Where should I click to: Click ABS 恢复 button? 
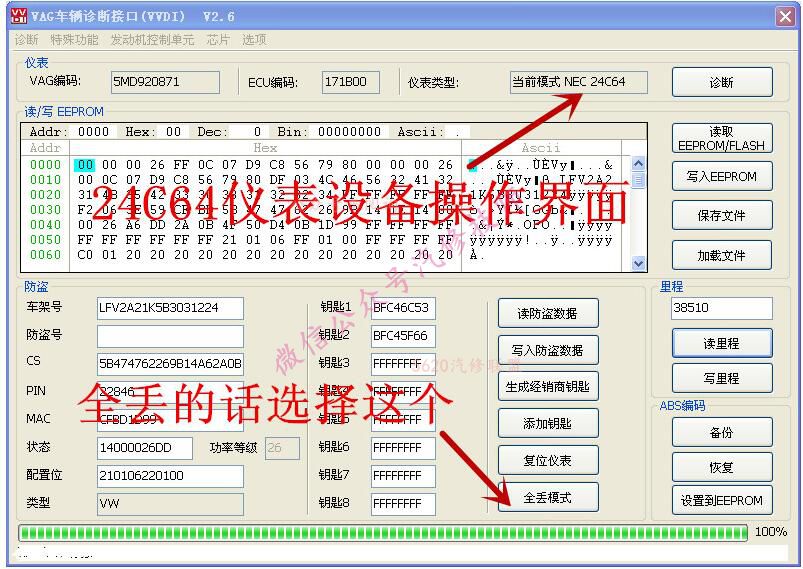click(722, 467)
